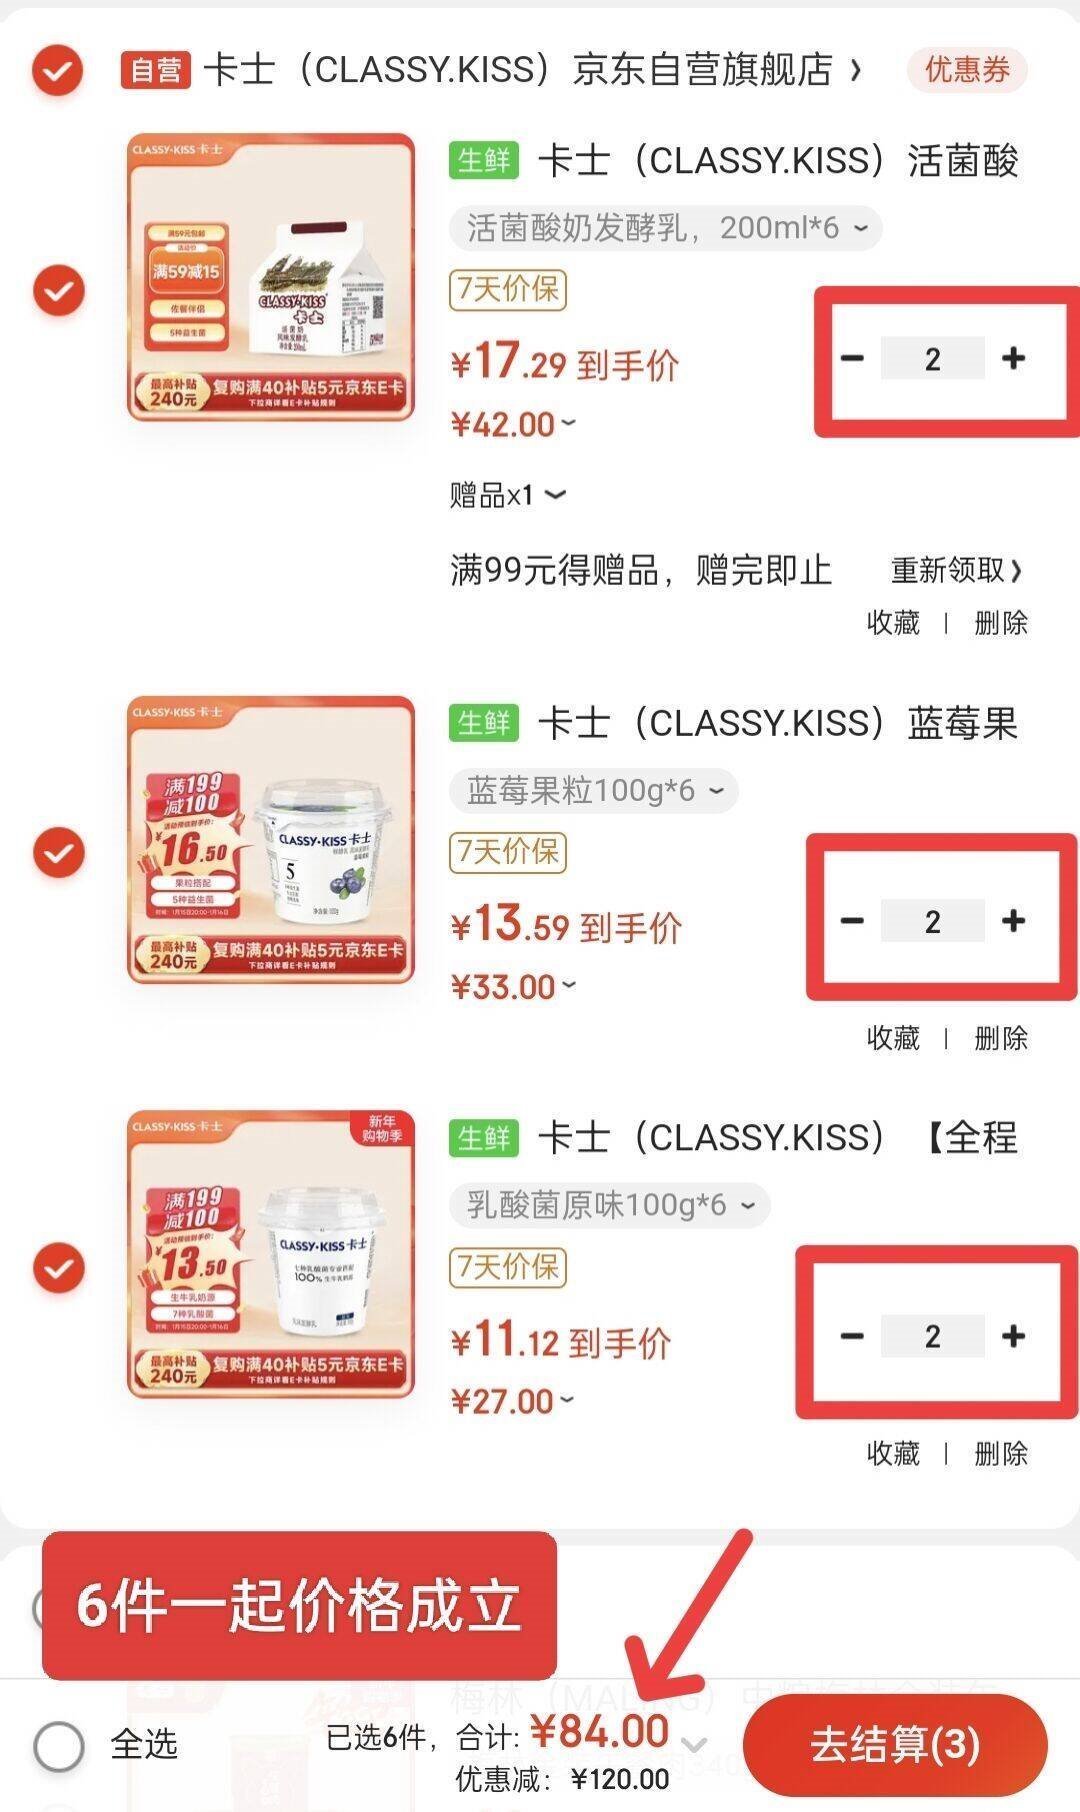Click 重新领取 gift link
This screenshot has width=1080, height=1812.
pos(956,571)
